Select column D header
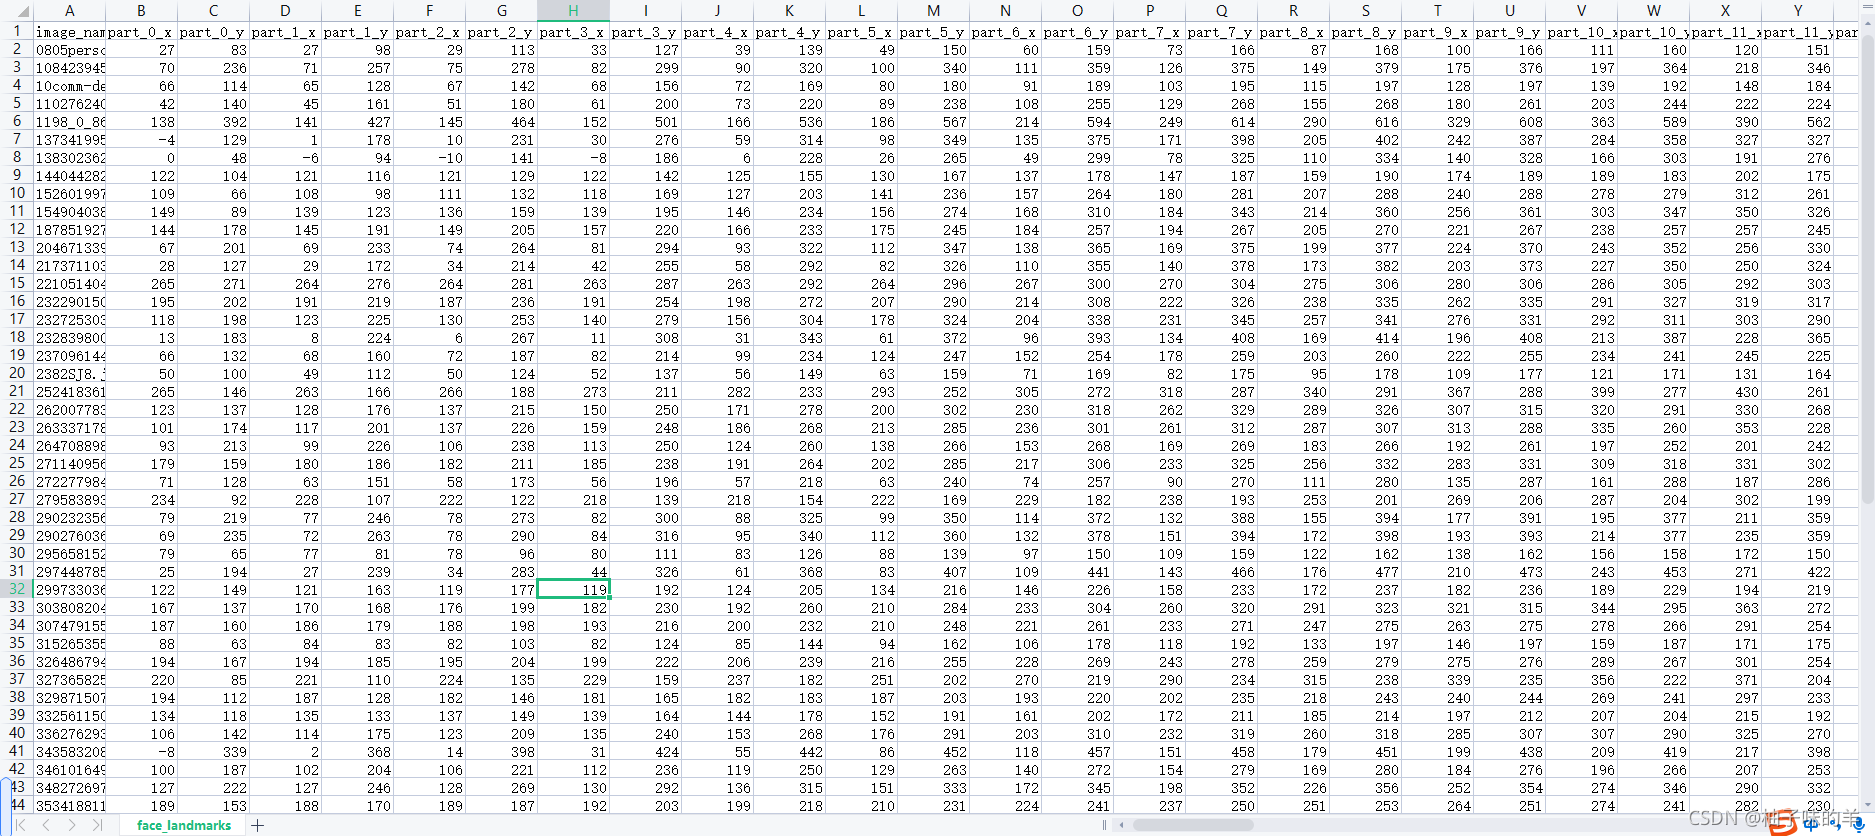 coord(285,10)
